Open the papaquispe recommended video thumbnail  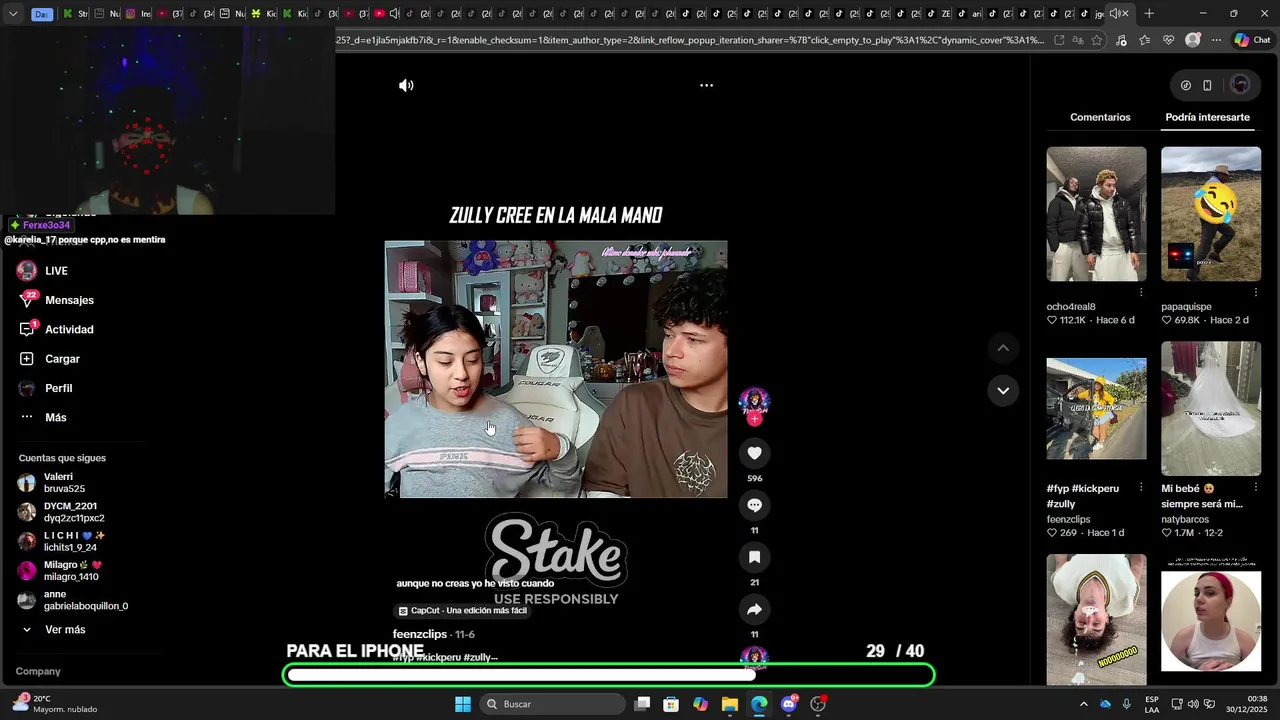click(1211, 214)
